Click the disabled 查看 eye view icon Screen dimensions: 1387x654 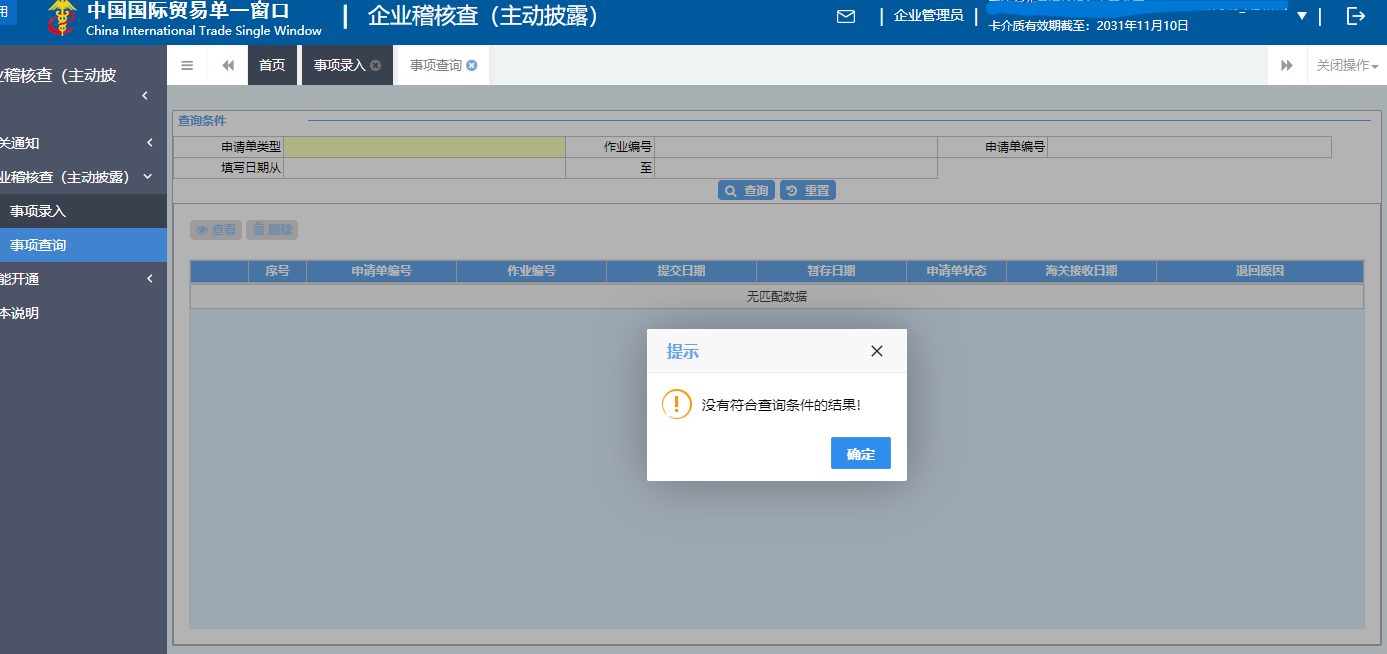[x=215, y=229]
